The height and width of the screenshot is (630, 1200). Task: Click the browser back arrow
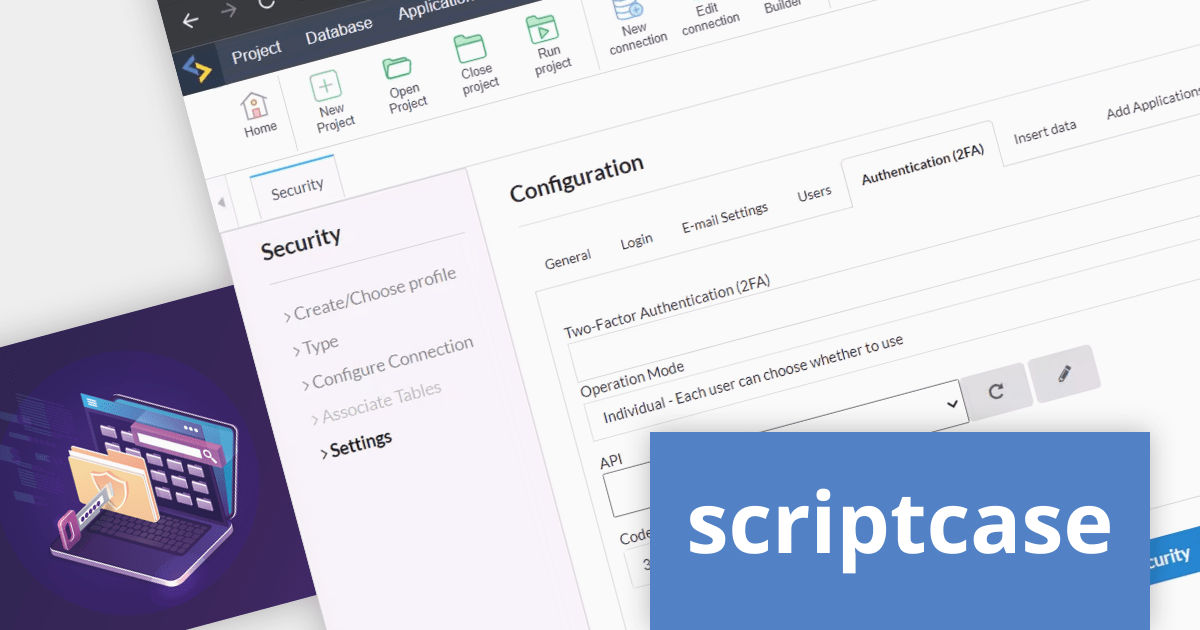point(190,21)
